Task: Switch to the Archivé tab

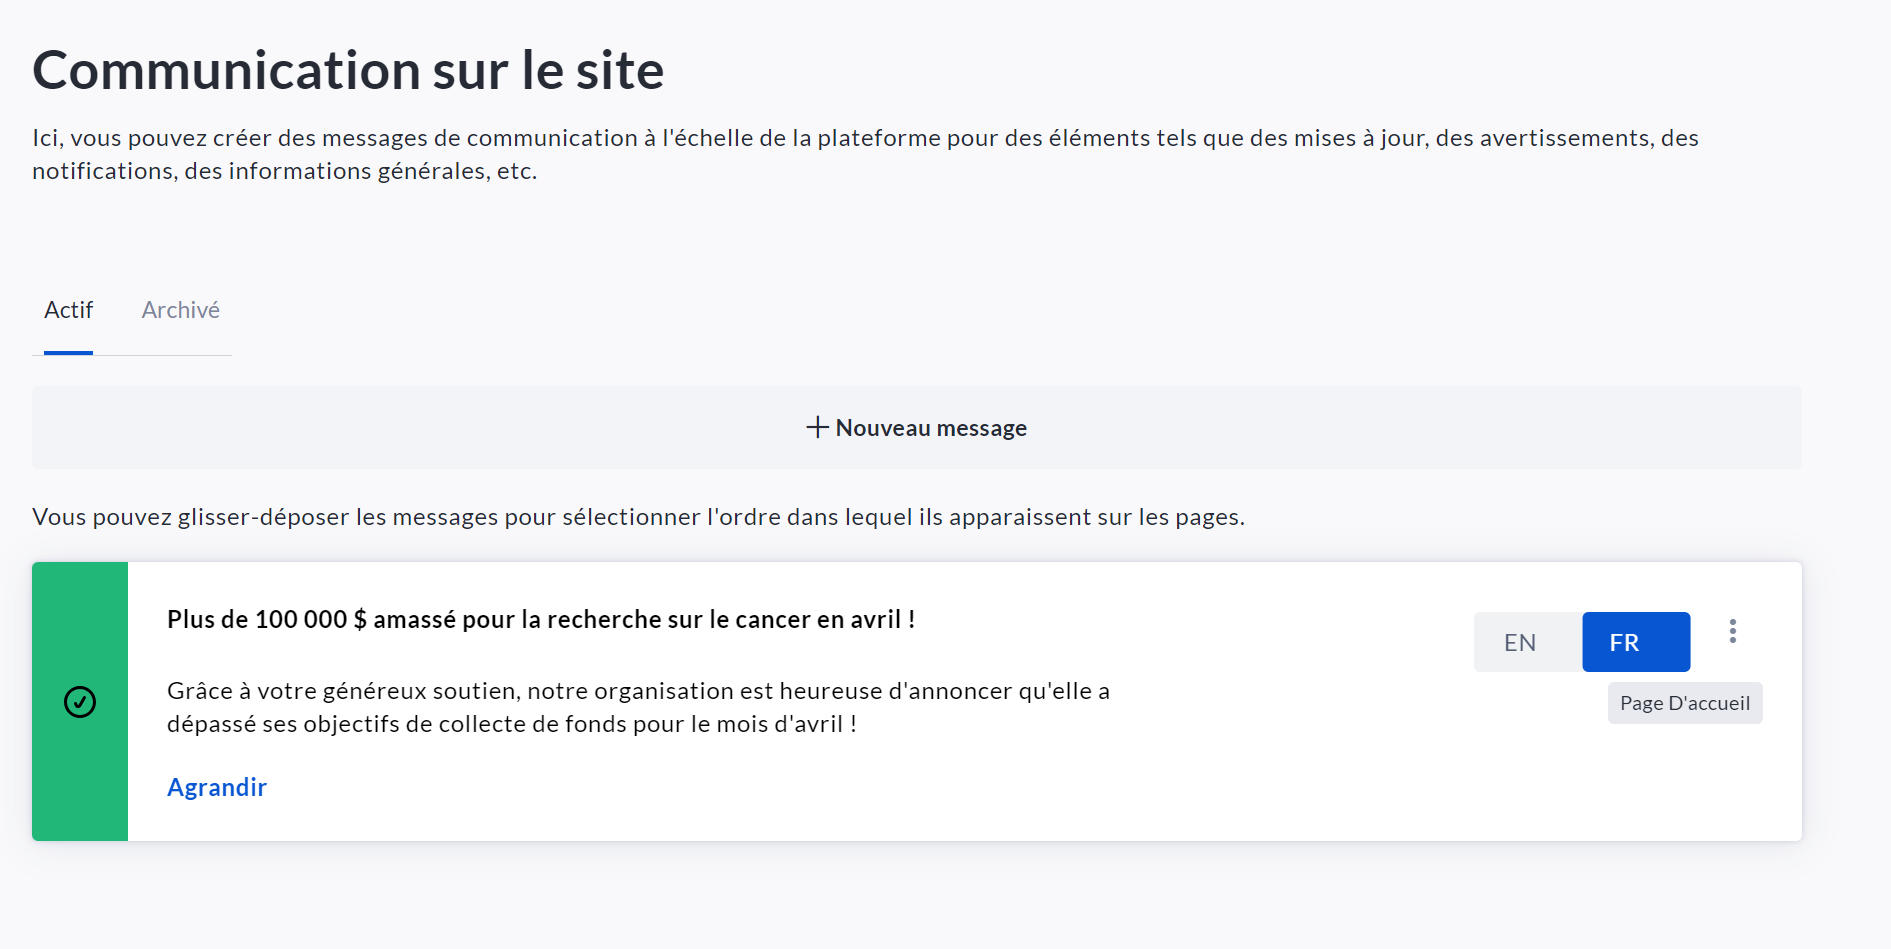Action: tap(181, 310)
